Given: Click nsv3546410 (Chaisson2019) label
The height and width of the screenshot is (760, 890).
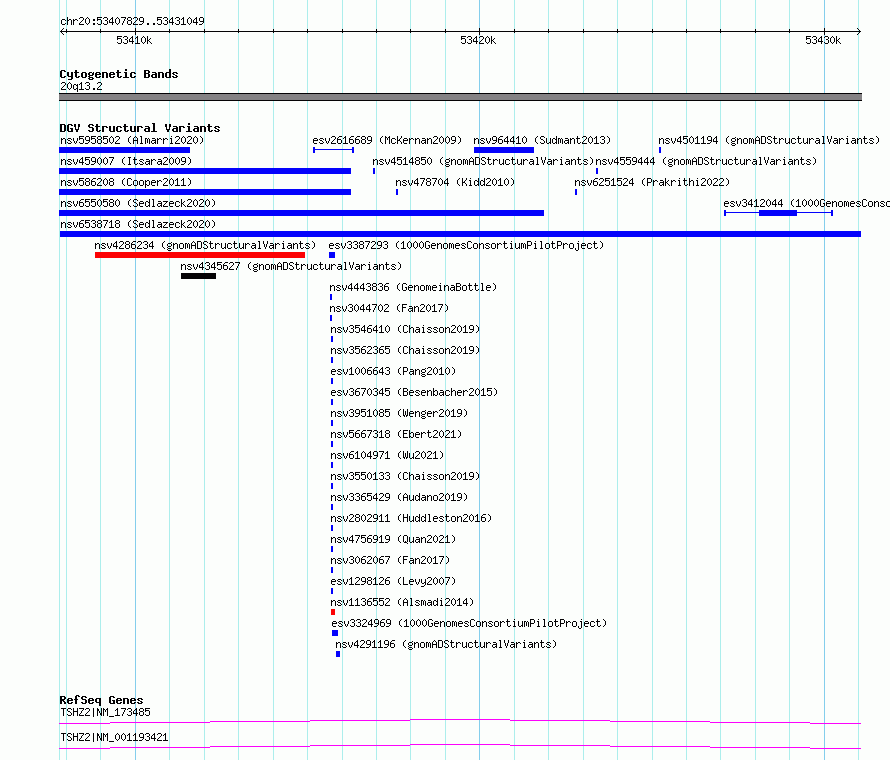Looking at the screenshot, I should [x=405, y=329].
